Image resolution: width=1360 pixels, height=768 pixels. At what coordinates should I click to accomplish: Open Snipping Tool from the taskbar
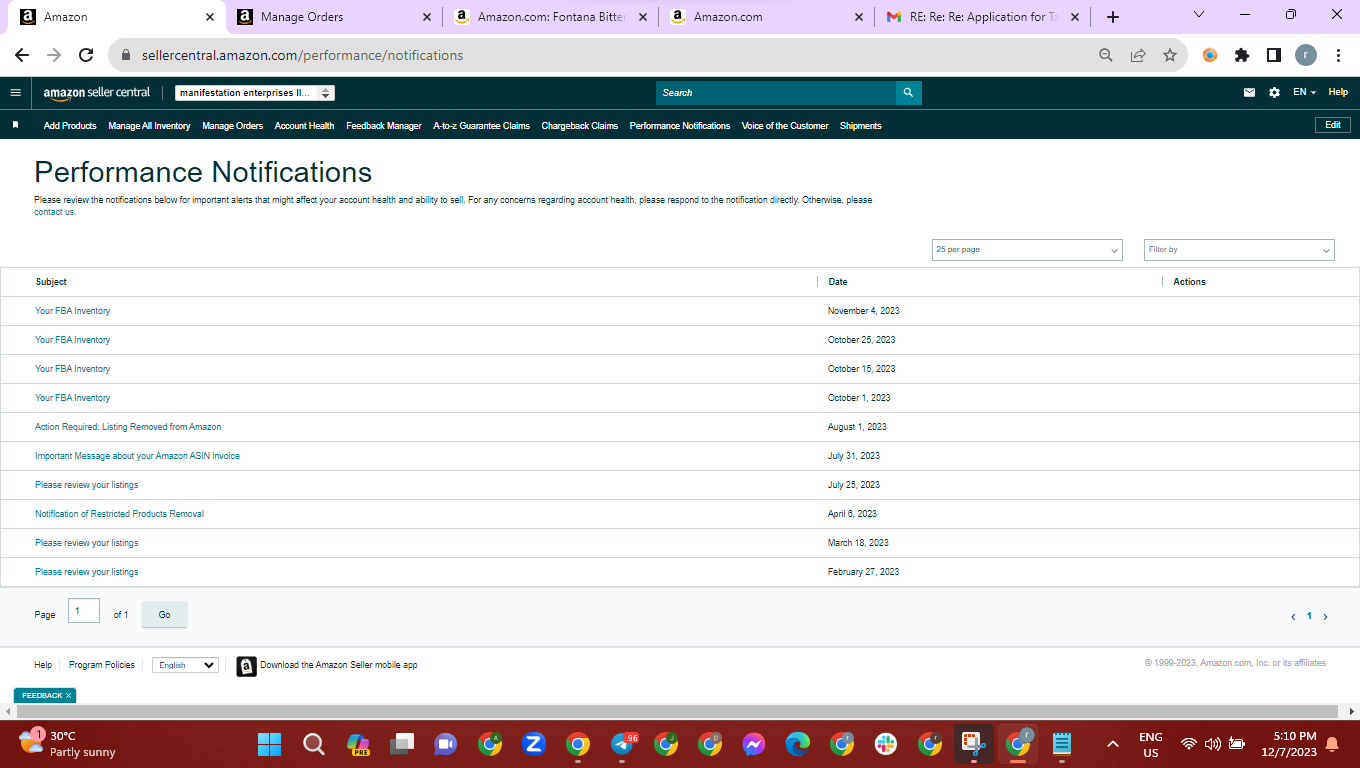[974, 744]
